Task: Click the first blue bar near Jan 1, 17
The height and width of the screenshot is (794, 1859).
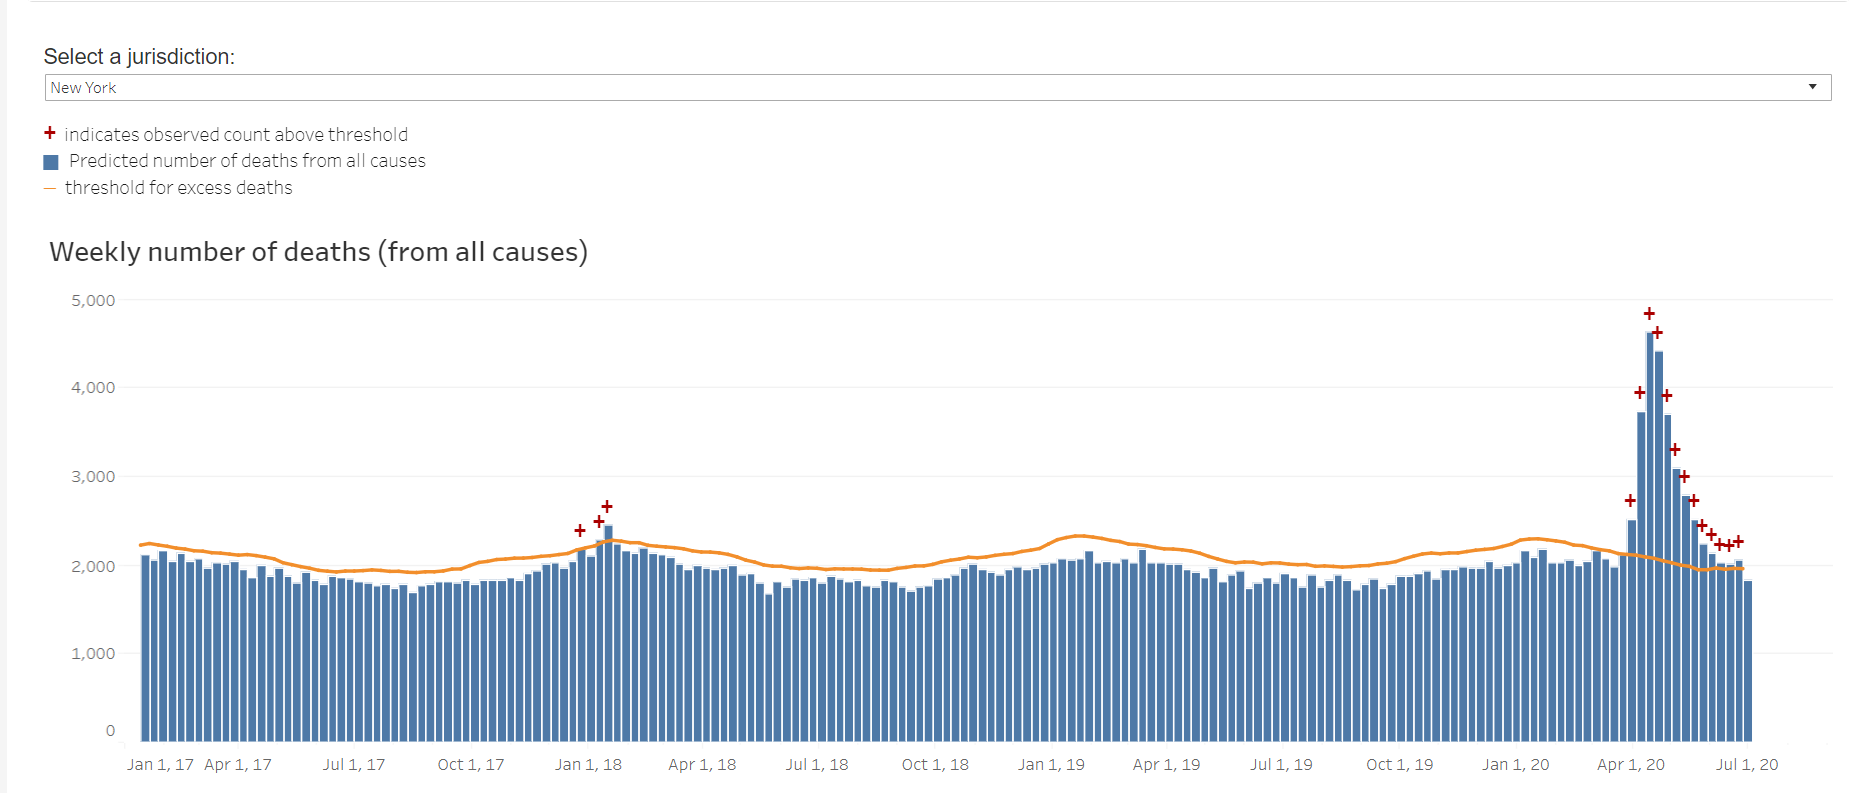Action: (145, 648)
